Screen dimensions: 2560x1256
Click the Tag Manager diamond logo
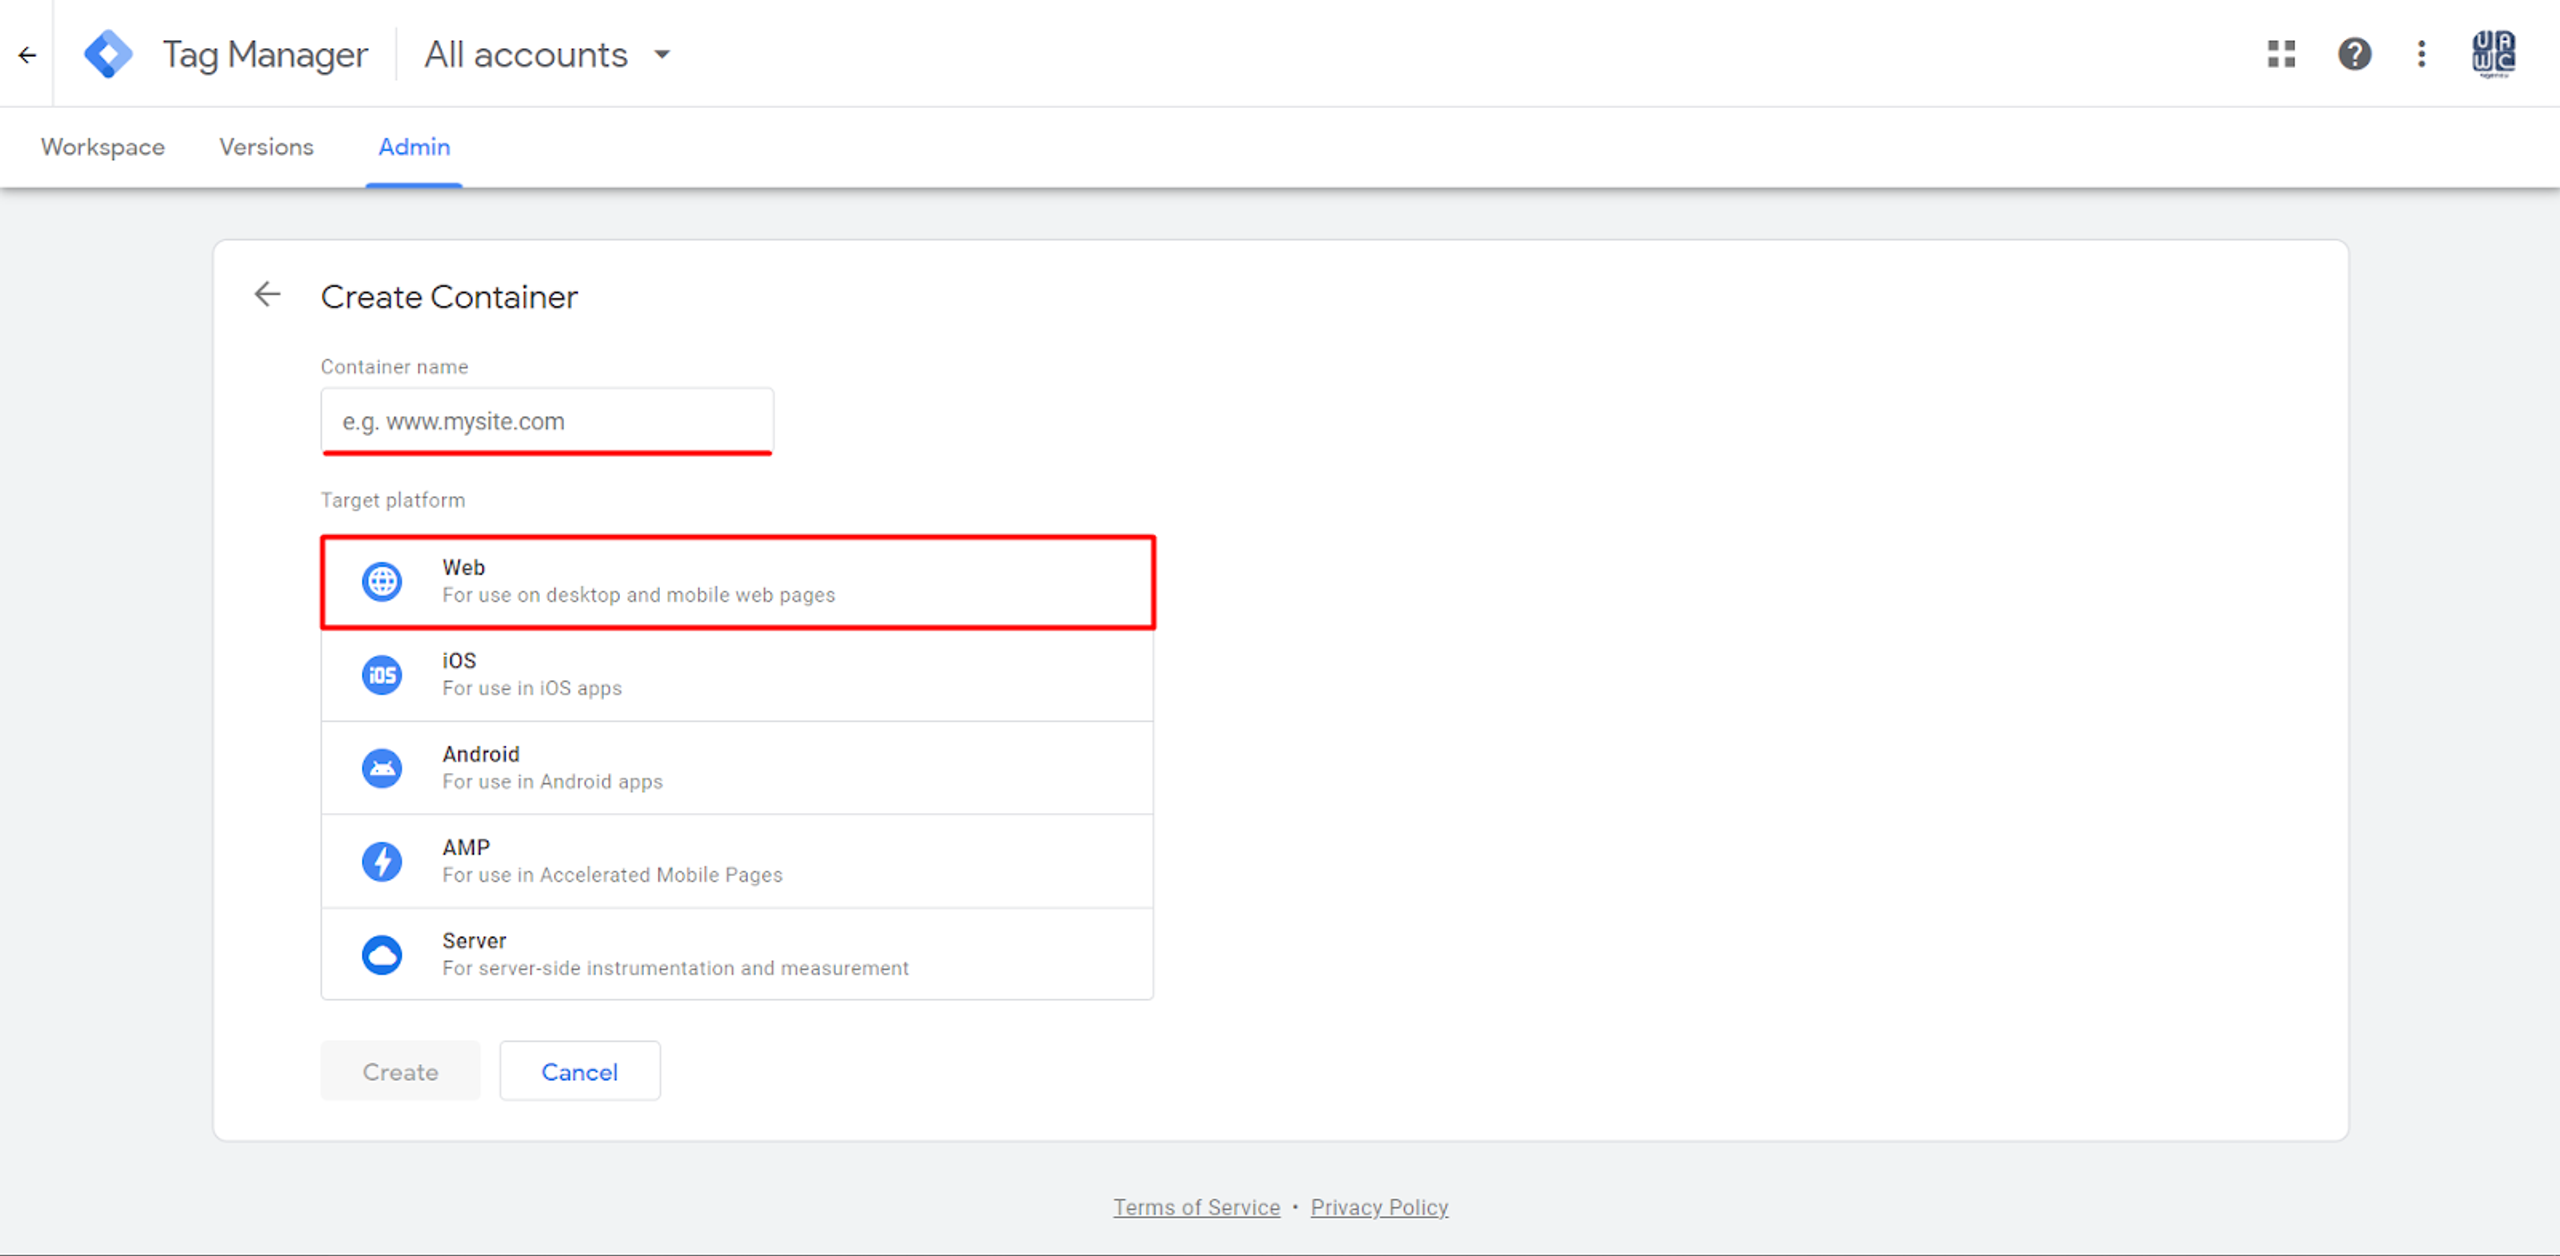coord(108,54)
